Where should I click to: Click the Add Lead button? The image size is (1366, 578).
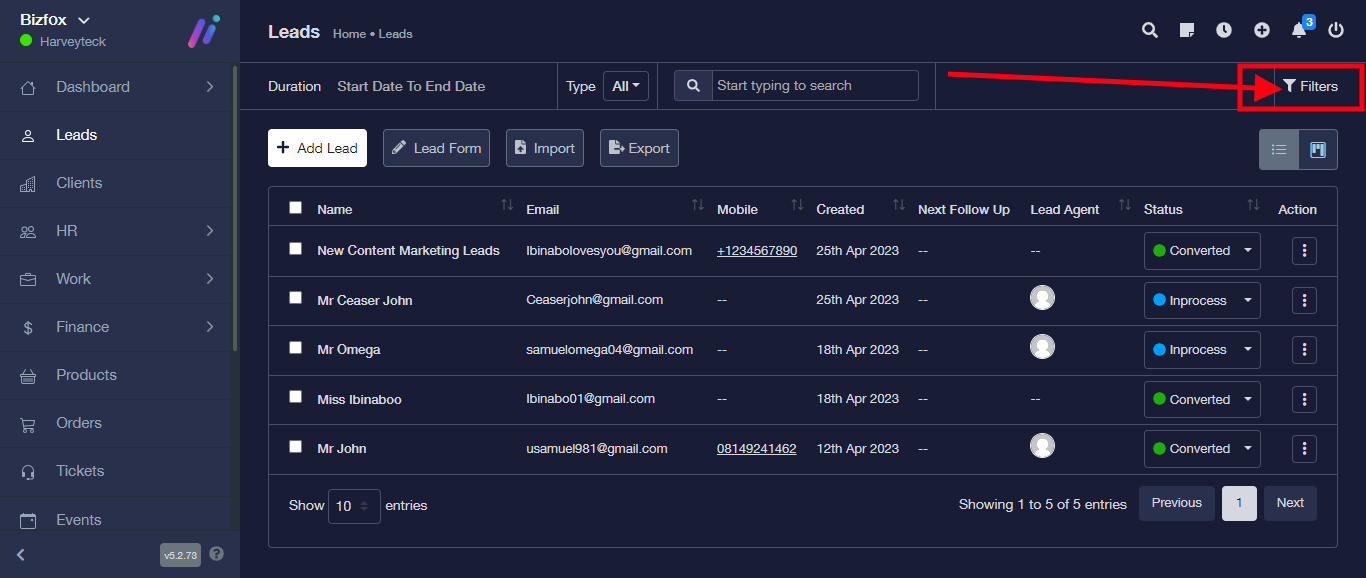pyautogui.click(x=317, y=148)
